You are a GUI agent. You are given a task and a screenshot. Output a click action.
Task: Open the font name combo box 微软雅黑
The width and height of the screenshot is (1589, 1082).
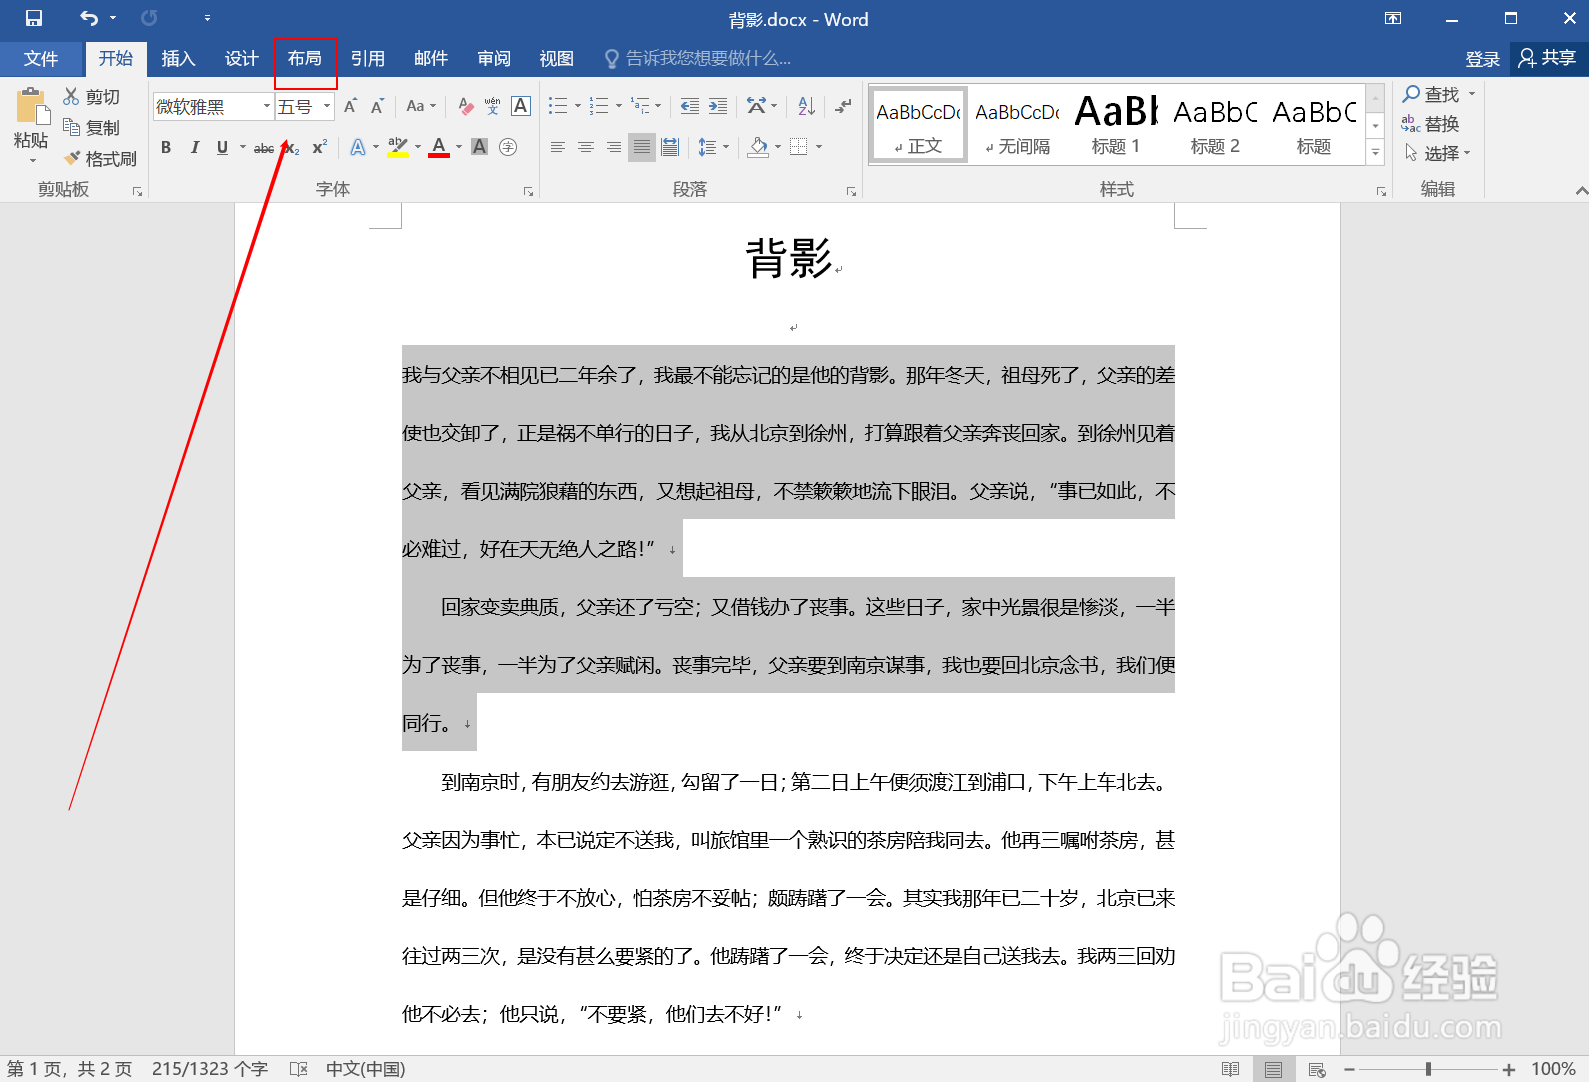213,106
